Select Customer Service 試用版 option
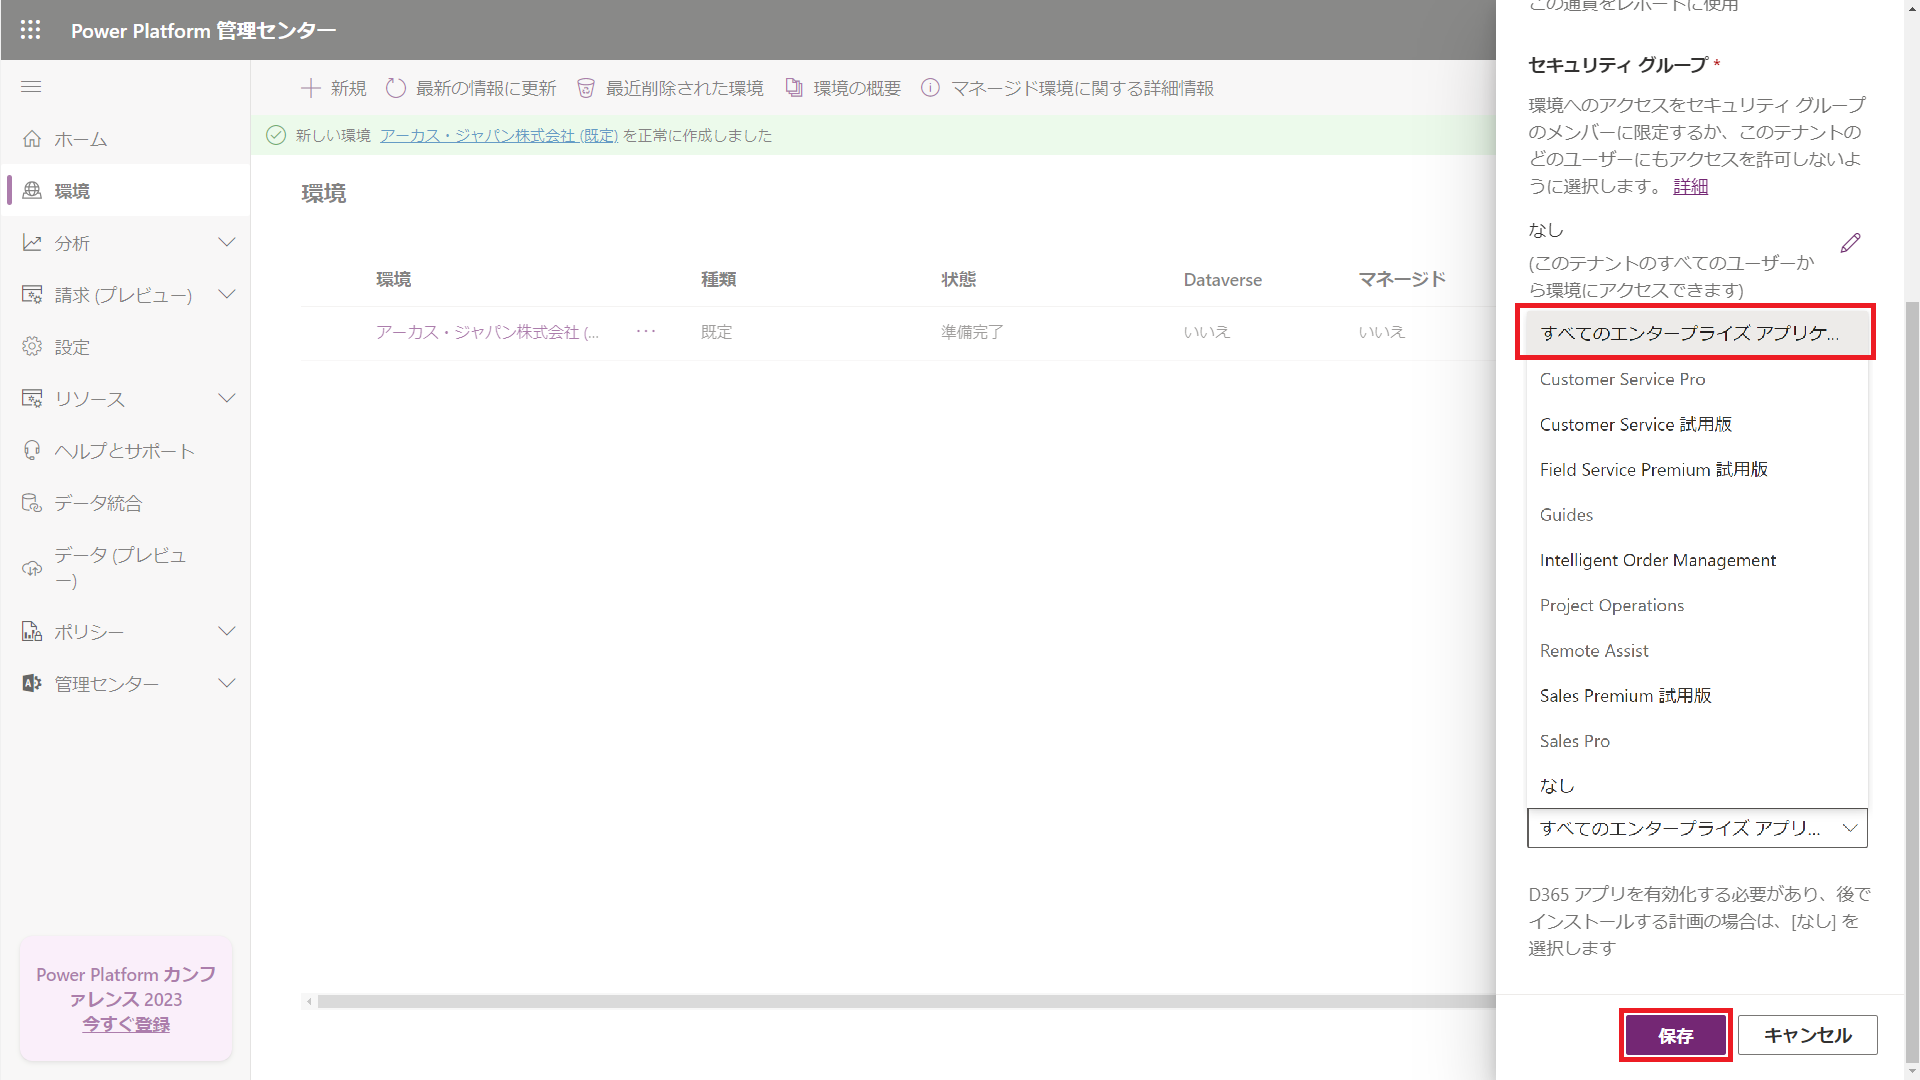1920x1080 pixels. pos(1696,424)
